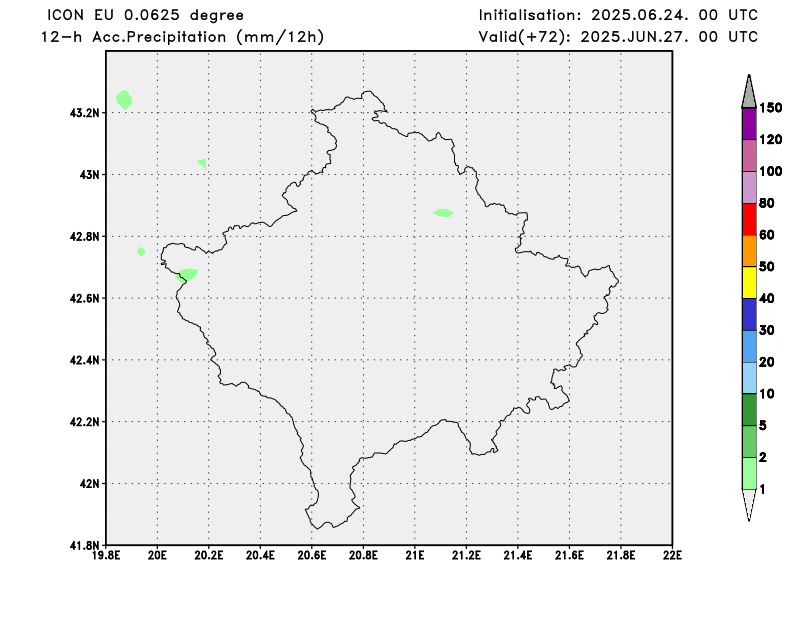Click the large green blob in the top-left map corner
Image resolution: width=800 pixels, height=618 pixels.
pos(124,100)
